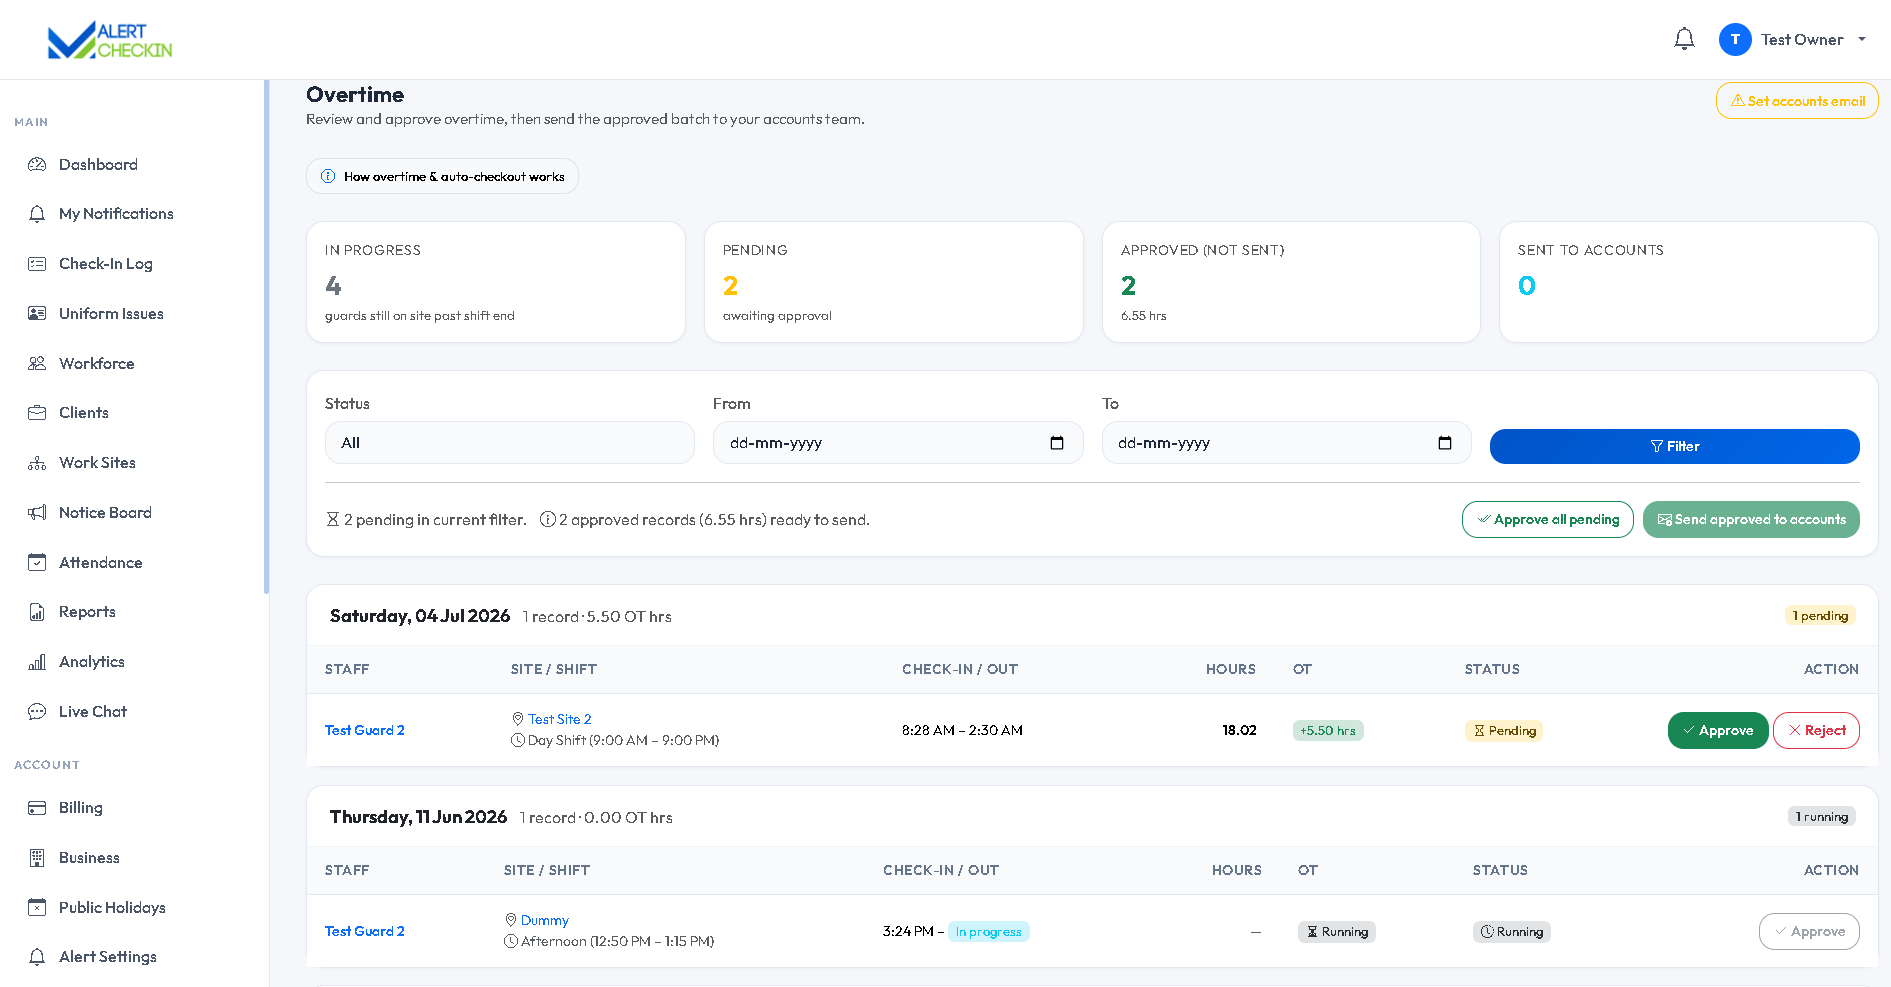This screenshot has height=987, width=1891.
Task: Click the Attendance calendar icon
Action: coord(37,562)
